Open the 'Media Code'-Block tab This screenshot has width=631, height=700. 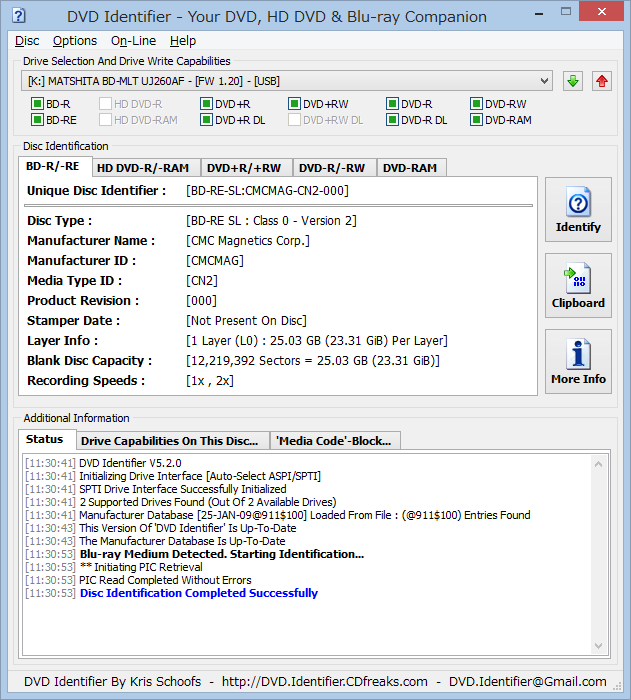point(336,440)
